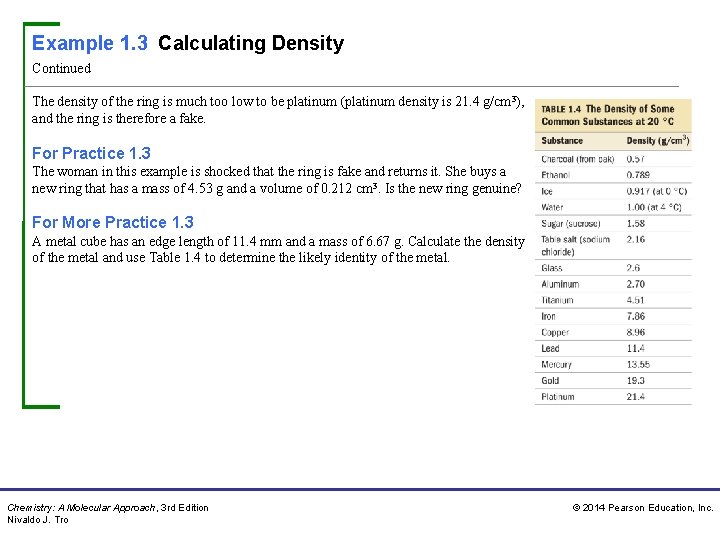Click the density value '4.51'
Screen dimensions: 720x540
pyautogui.click(x=636, y=300)
